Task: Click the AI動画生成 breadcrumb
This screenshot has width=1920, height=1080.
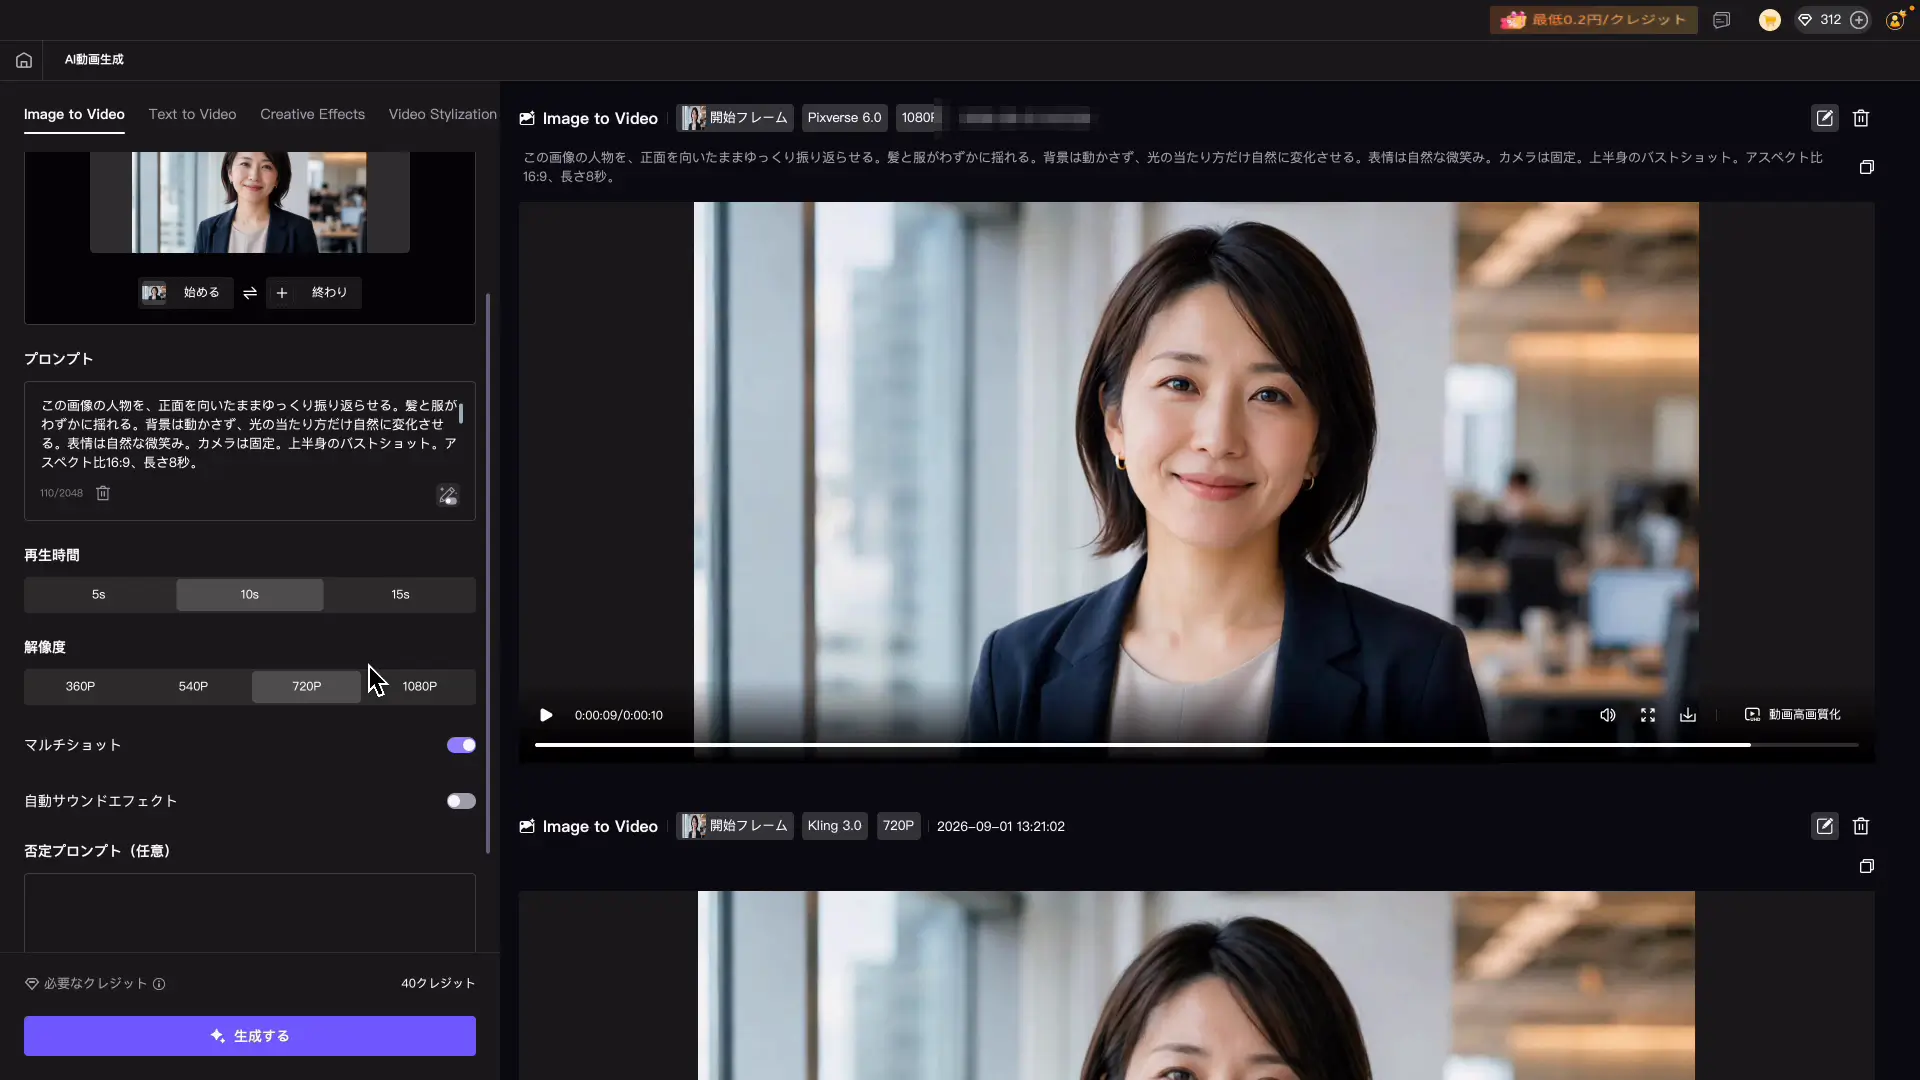Action: [94, 60]
